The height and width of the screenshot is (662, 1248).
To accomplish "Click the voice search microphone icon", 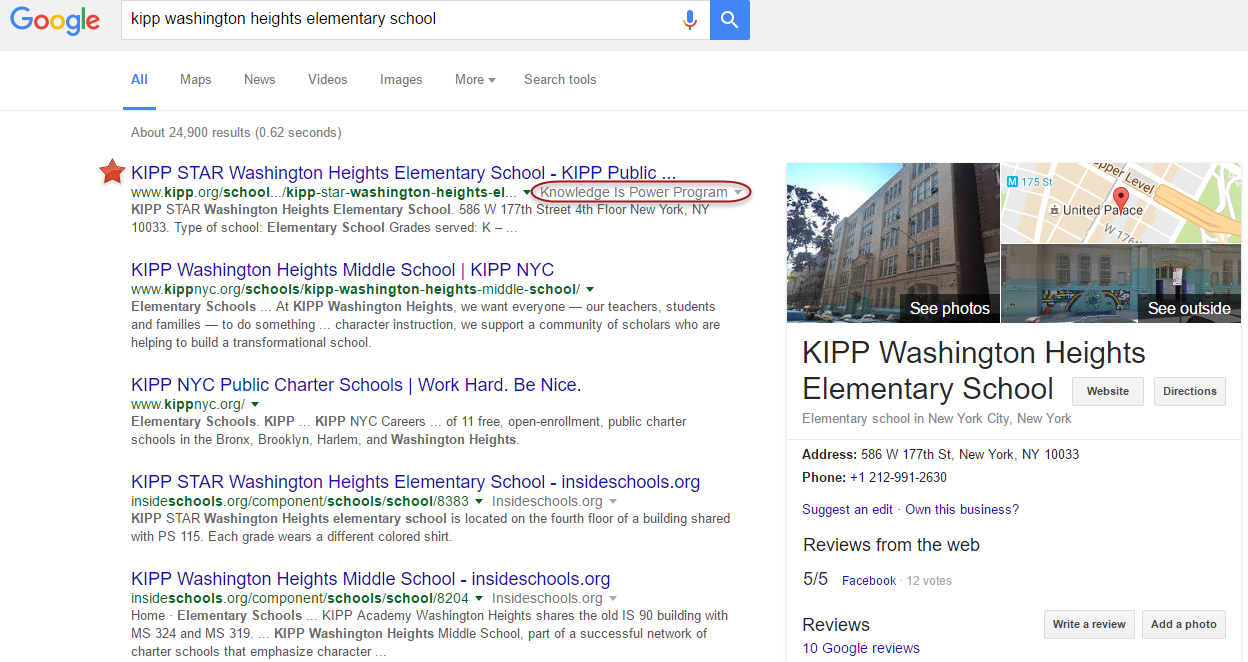I will pyautogui.click(x=689, y=20).
